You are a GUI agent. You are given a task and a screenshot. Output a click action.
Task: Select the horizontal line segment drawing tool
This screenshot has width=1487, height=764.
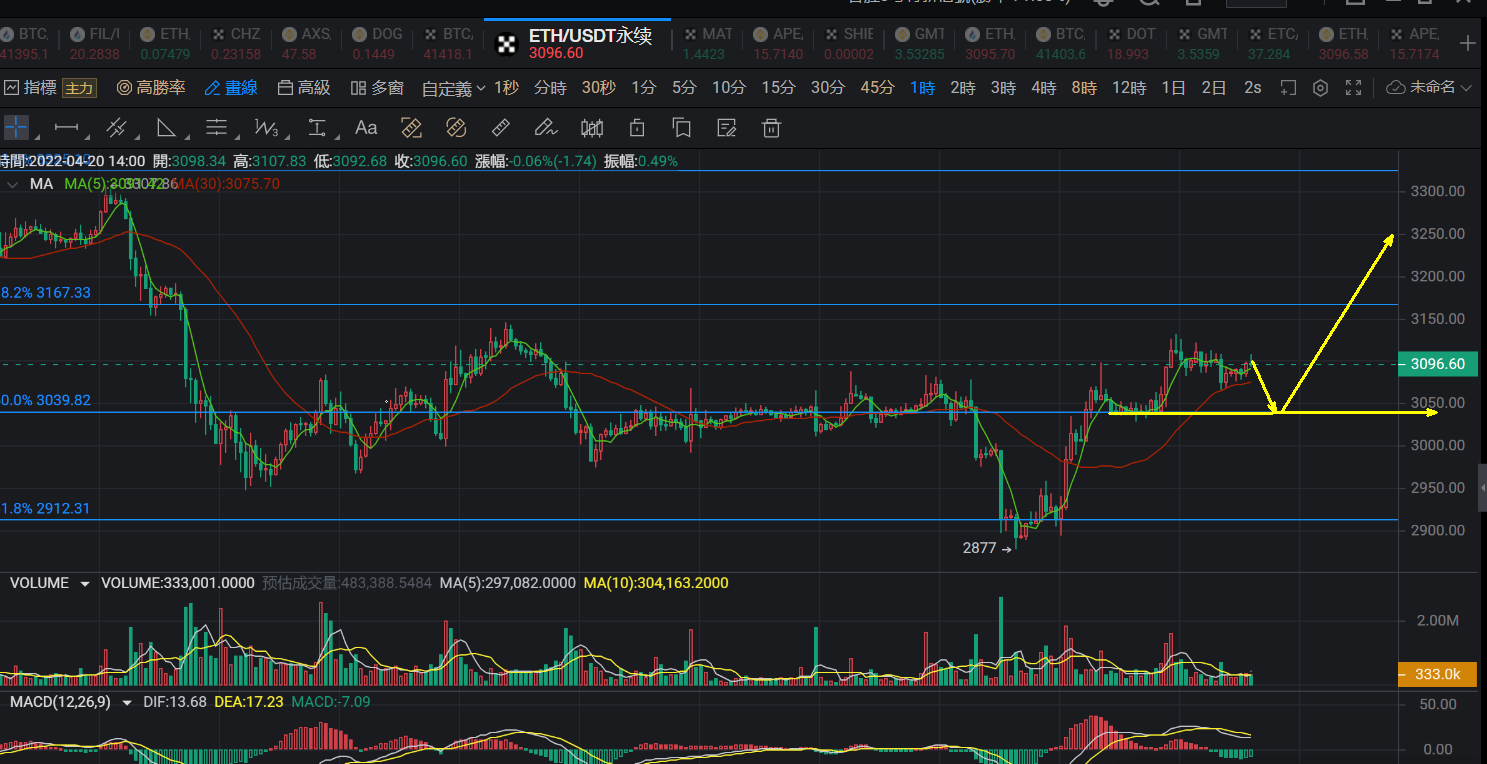click(x=66, y=128)
